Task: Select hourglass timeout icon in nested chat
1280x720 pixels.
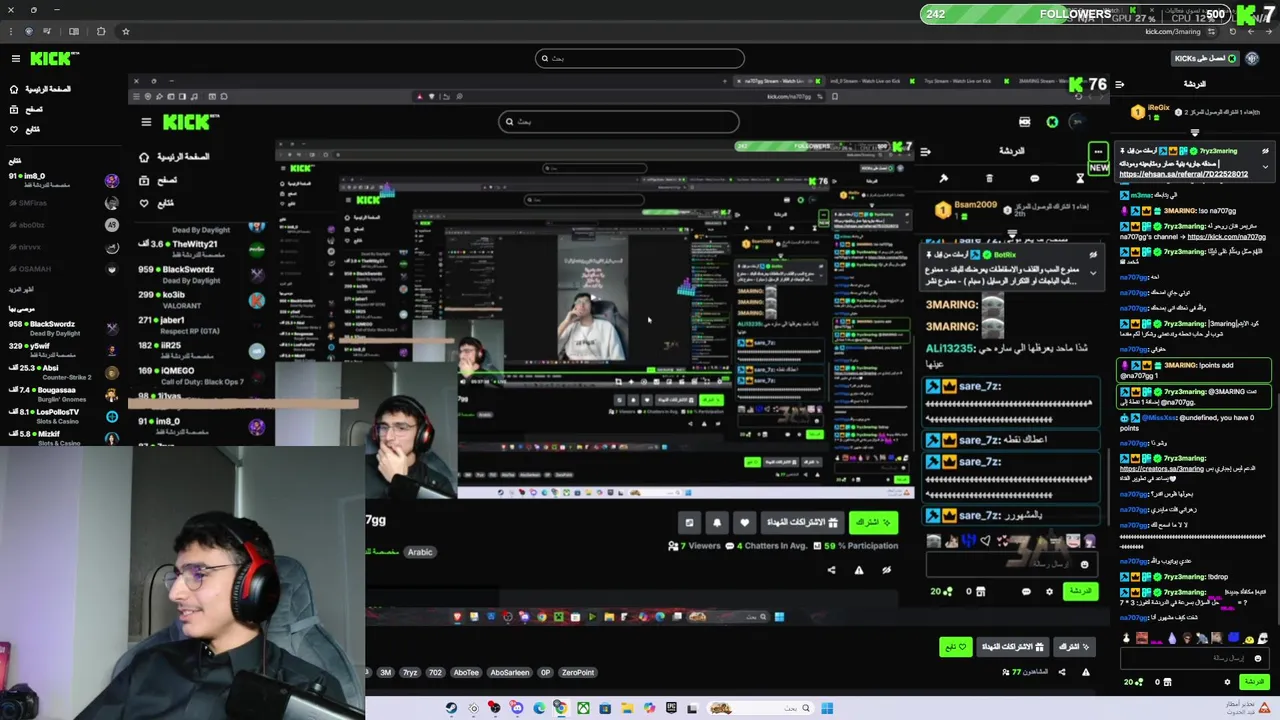Action: pyautogui.click(x=1080, y=178)
